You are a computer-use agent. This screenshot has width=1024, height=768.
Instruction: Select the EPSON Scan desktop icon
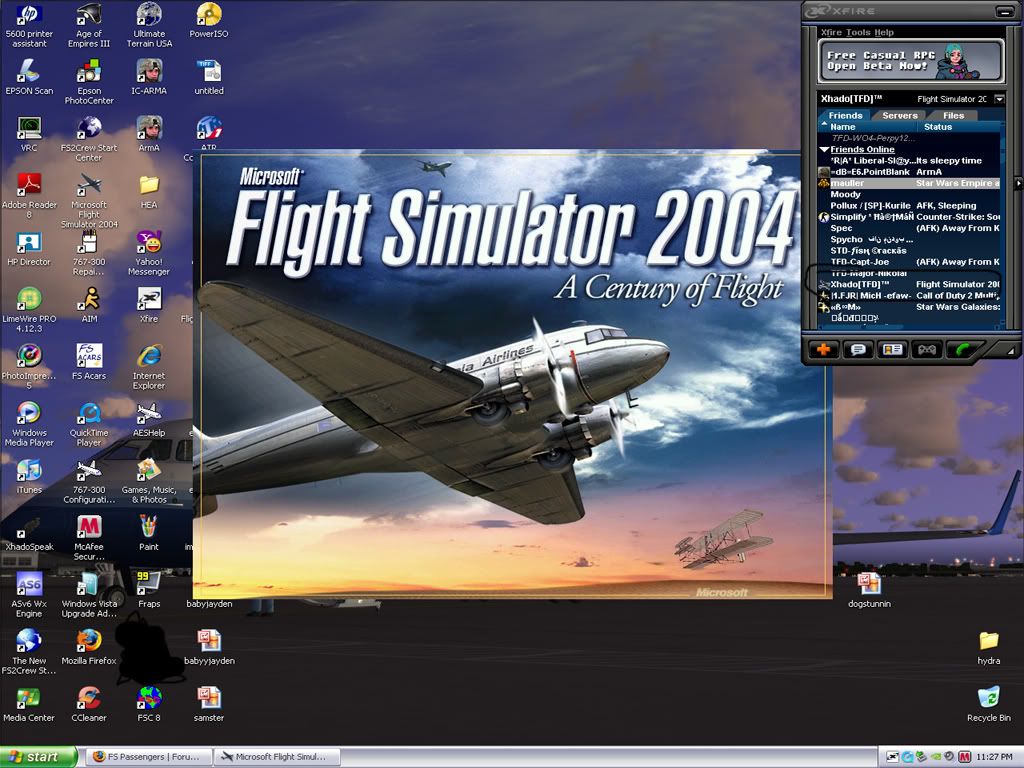tap(29, 78)
